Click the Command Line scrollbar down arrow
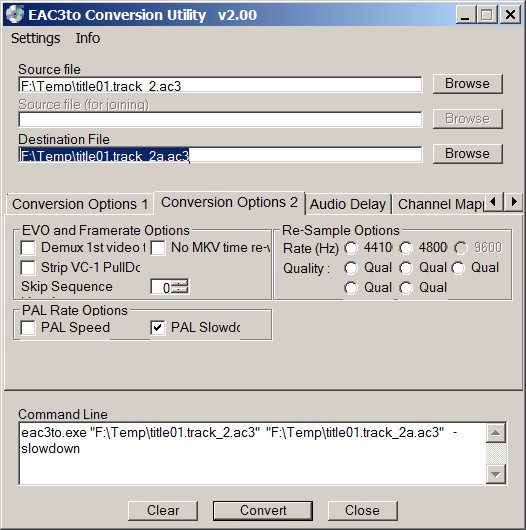Viewport: 526px width, 530px height. [496, 474]
